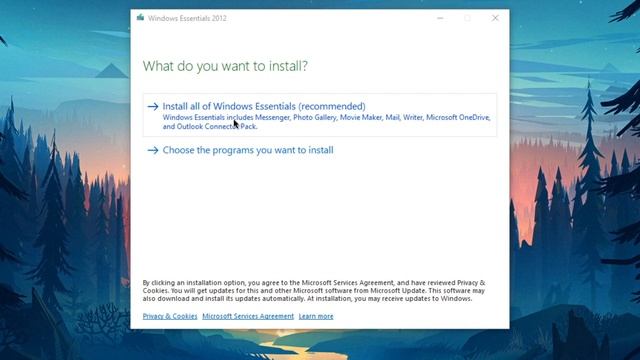Click the Learn more link
Image resolution: width=640 pixels, height=360 pixels.
pyautogui.click(x=316, y=316)
